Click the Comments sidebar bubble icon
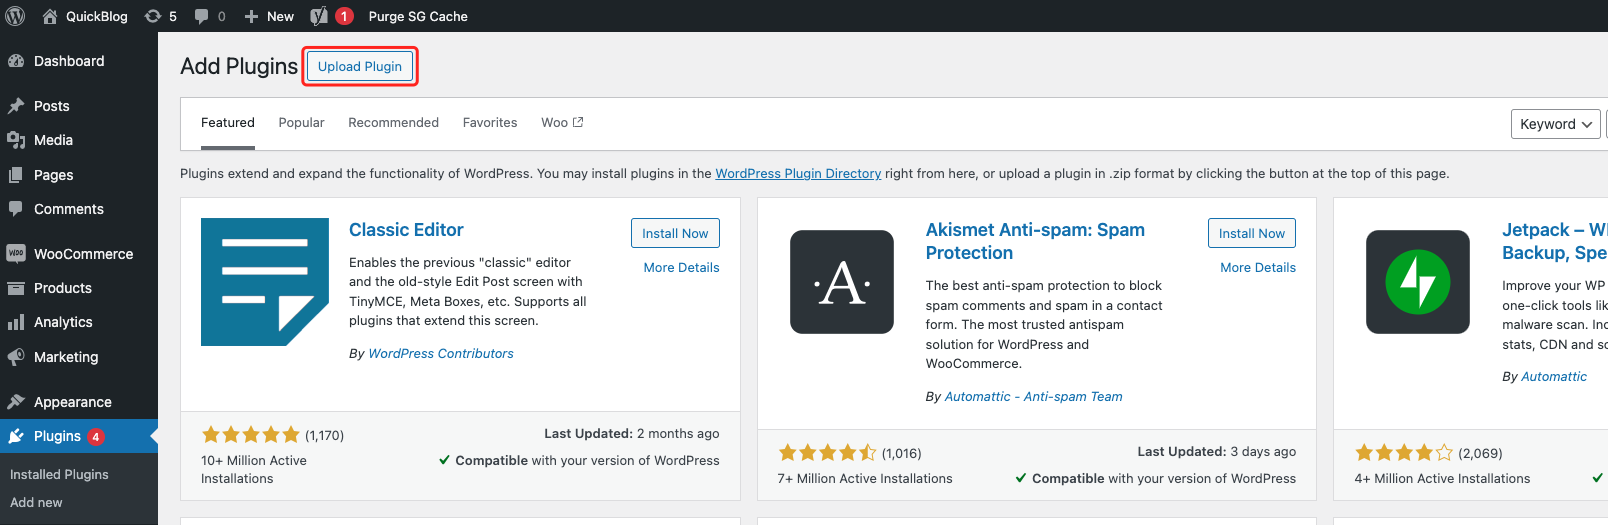The image size is (1608, 525). [x=16, y=209]
